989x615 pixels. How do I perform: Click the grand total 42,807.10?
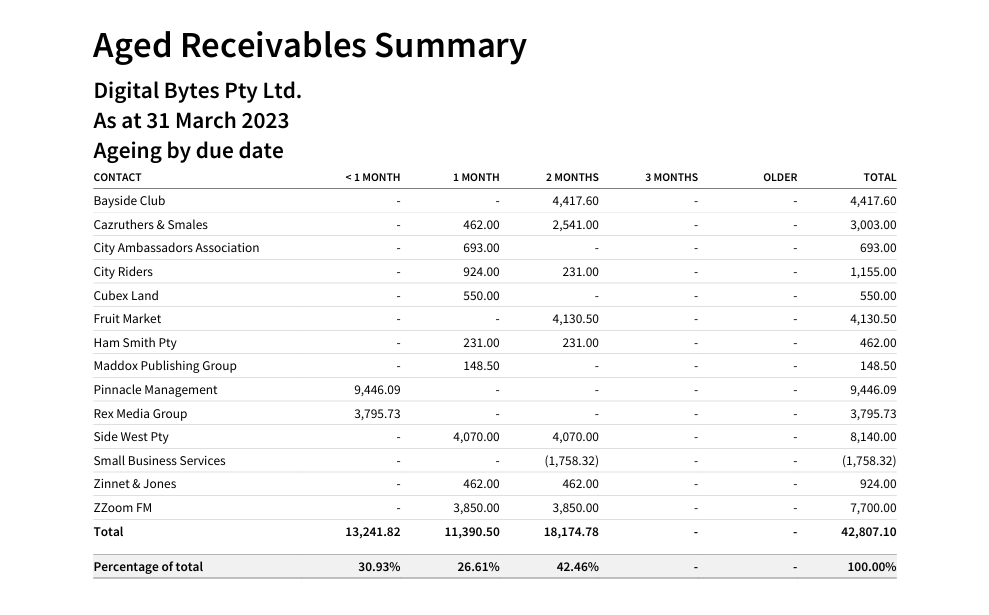[868, 532]
